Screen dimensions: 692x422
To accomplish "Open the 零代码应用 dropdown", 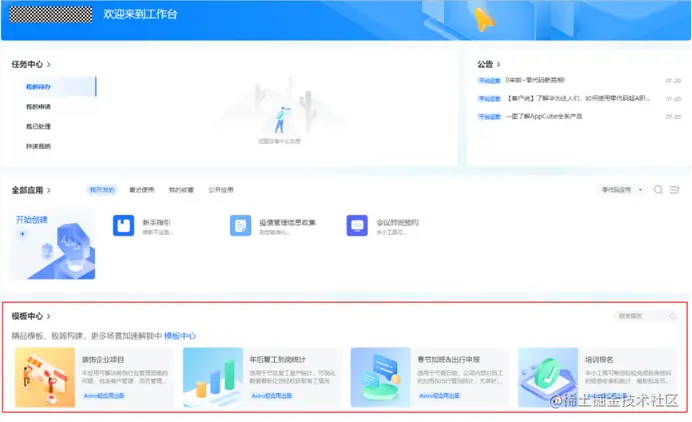I will pos(622,190).
